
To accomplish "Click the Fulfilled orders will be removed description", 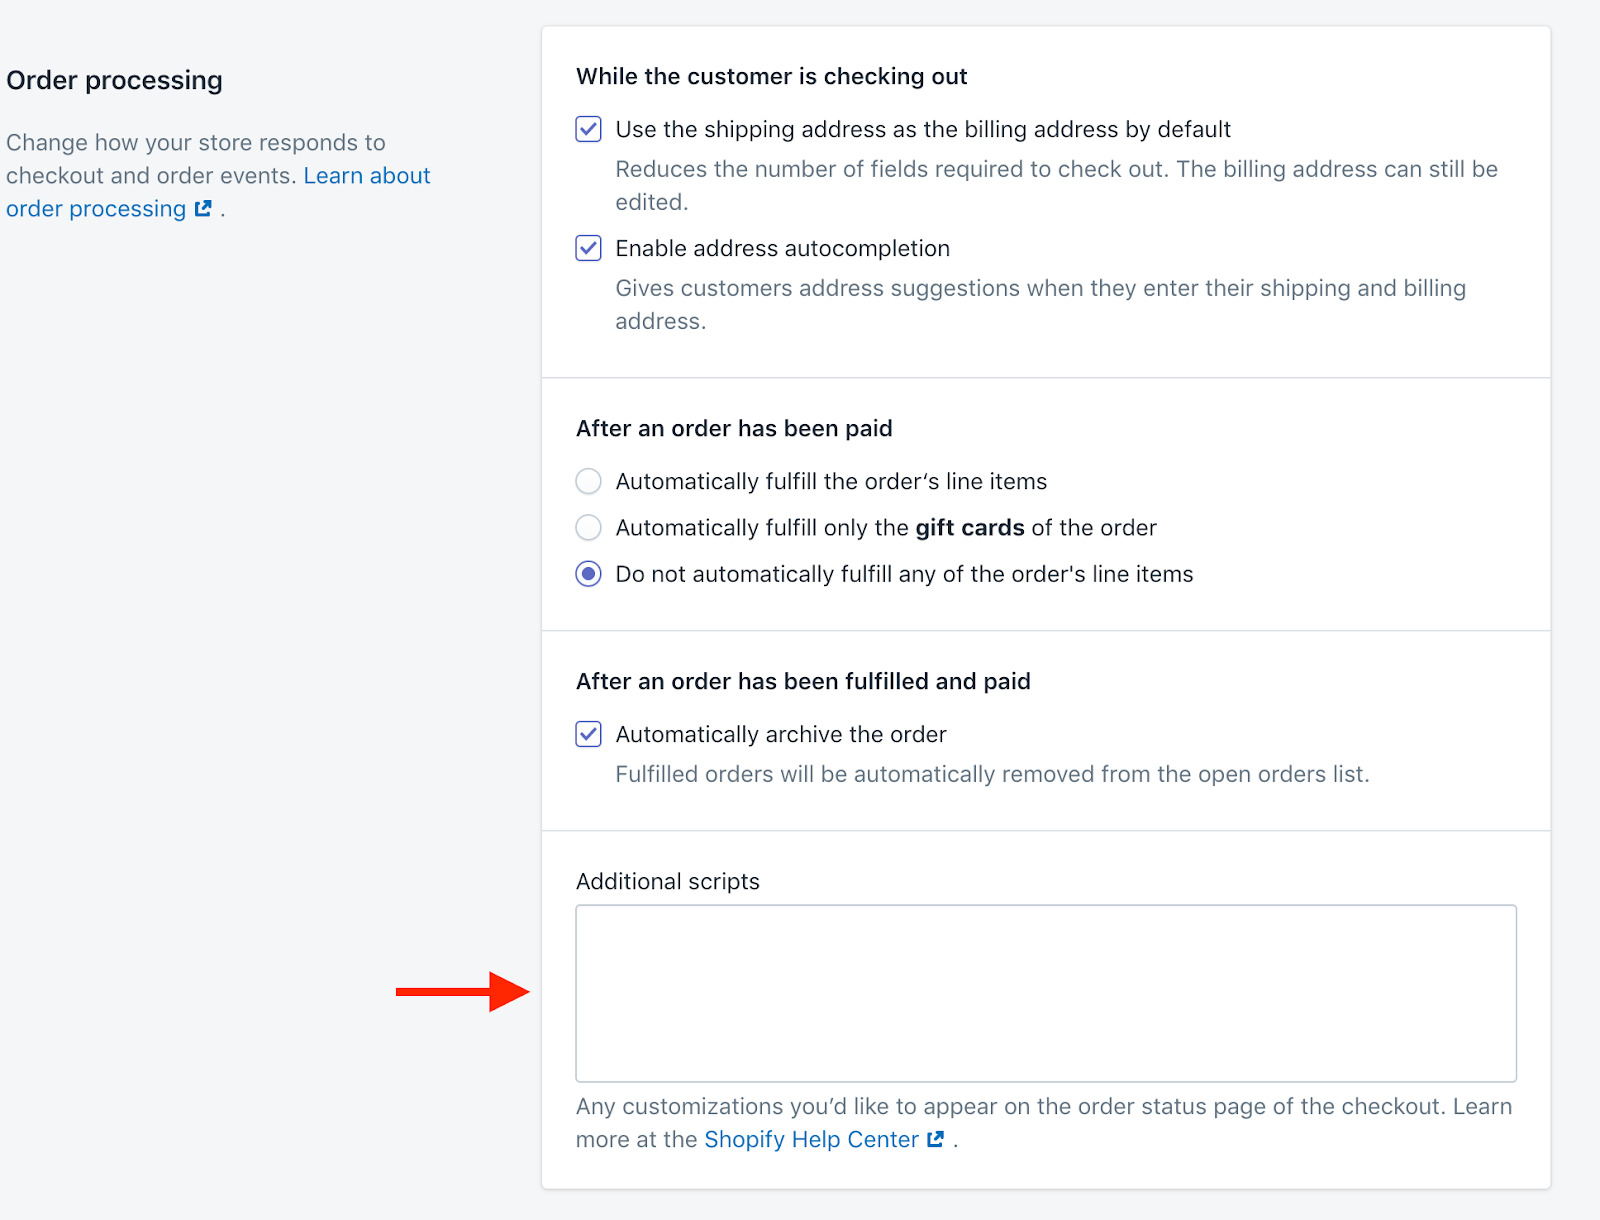I will tap(992, 774).
